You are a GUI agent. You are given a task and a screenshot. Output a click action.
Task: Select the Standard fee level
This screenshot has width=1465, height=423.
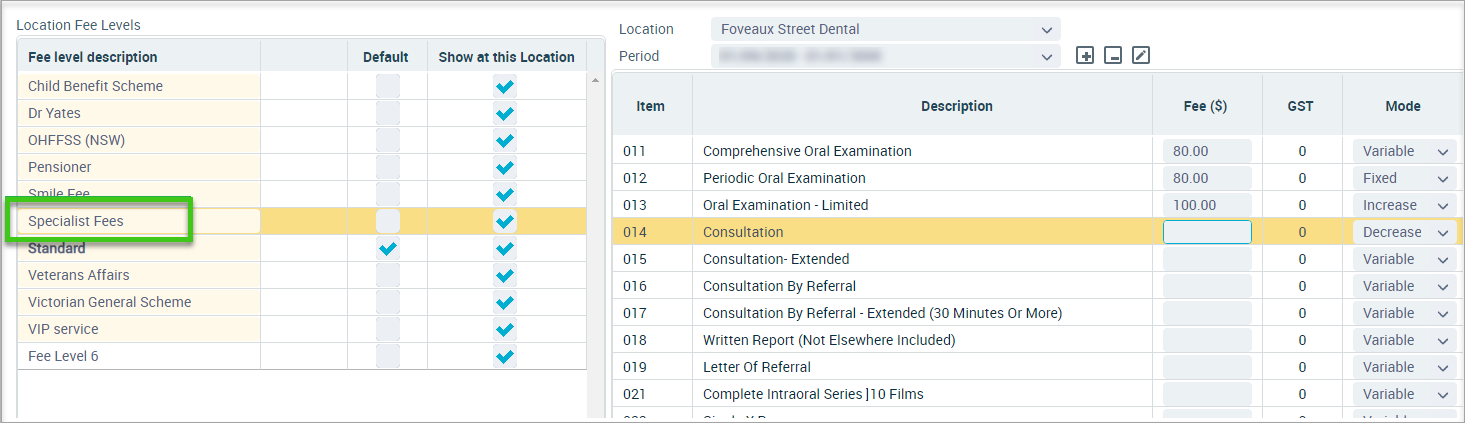[x=139, y=248]
